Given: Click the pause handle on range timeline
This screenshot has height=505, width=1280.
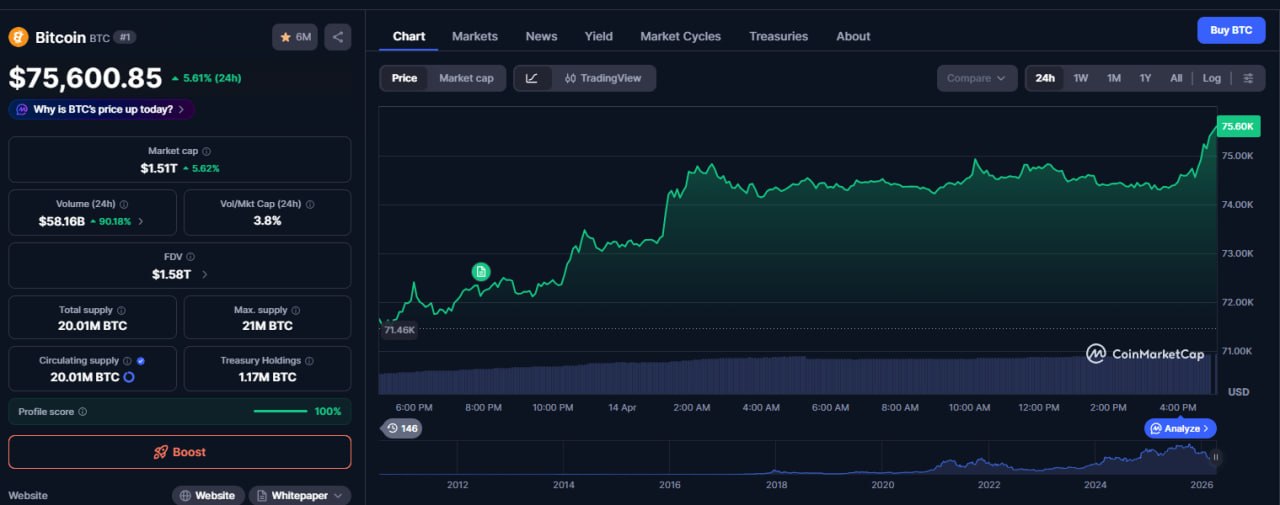Looking at the screenshot, I should [1216, 457].
